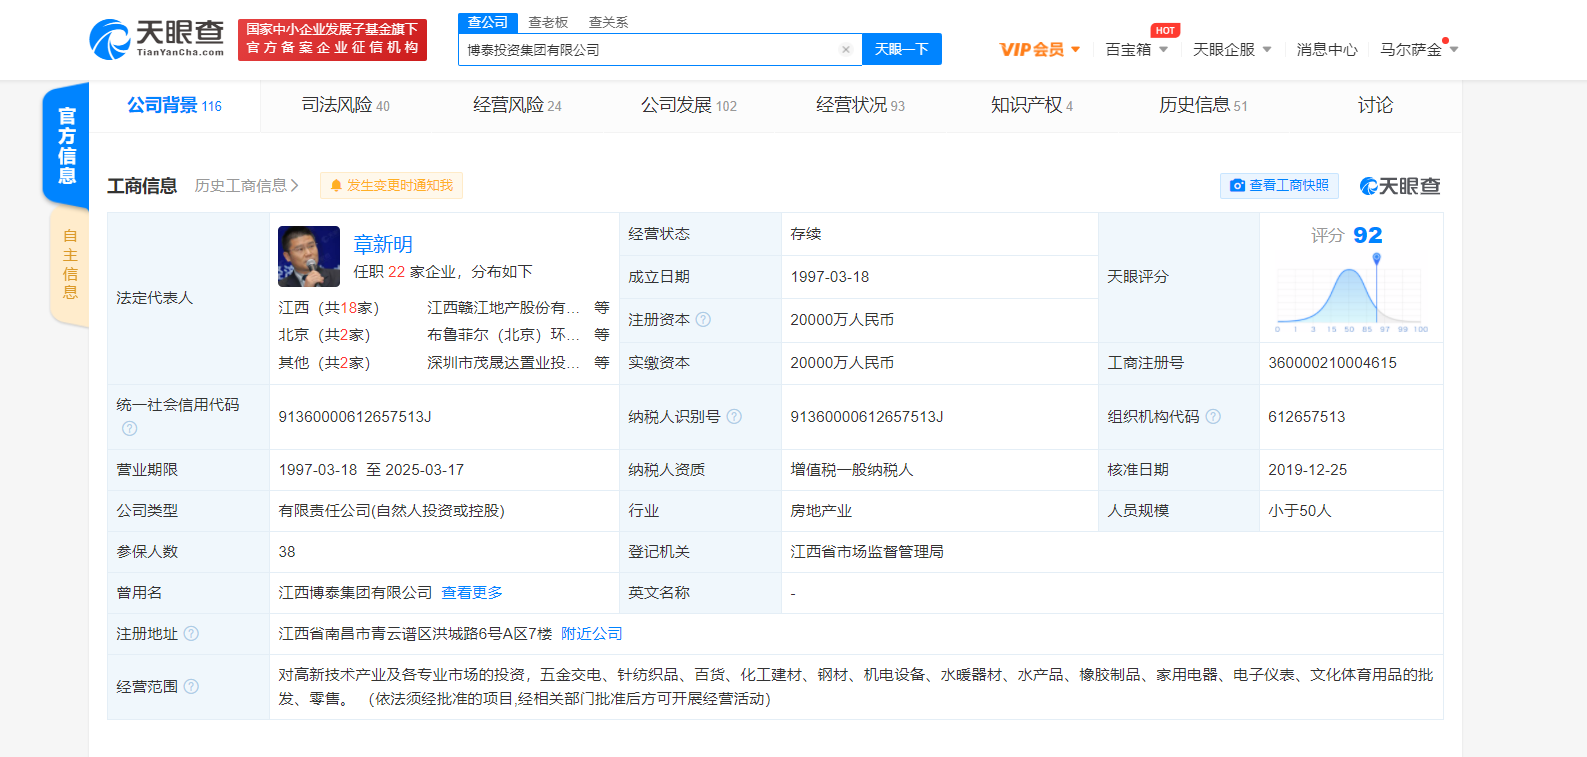This screenshot has height=757, width=1587.
Task: Click the help icon next to 注册地址
Action: coord(191,634)
